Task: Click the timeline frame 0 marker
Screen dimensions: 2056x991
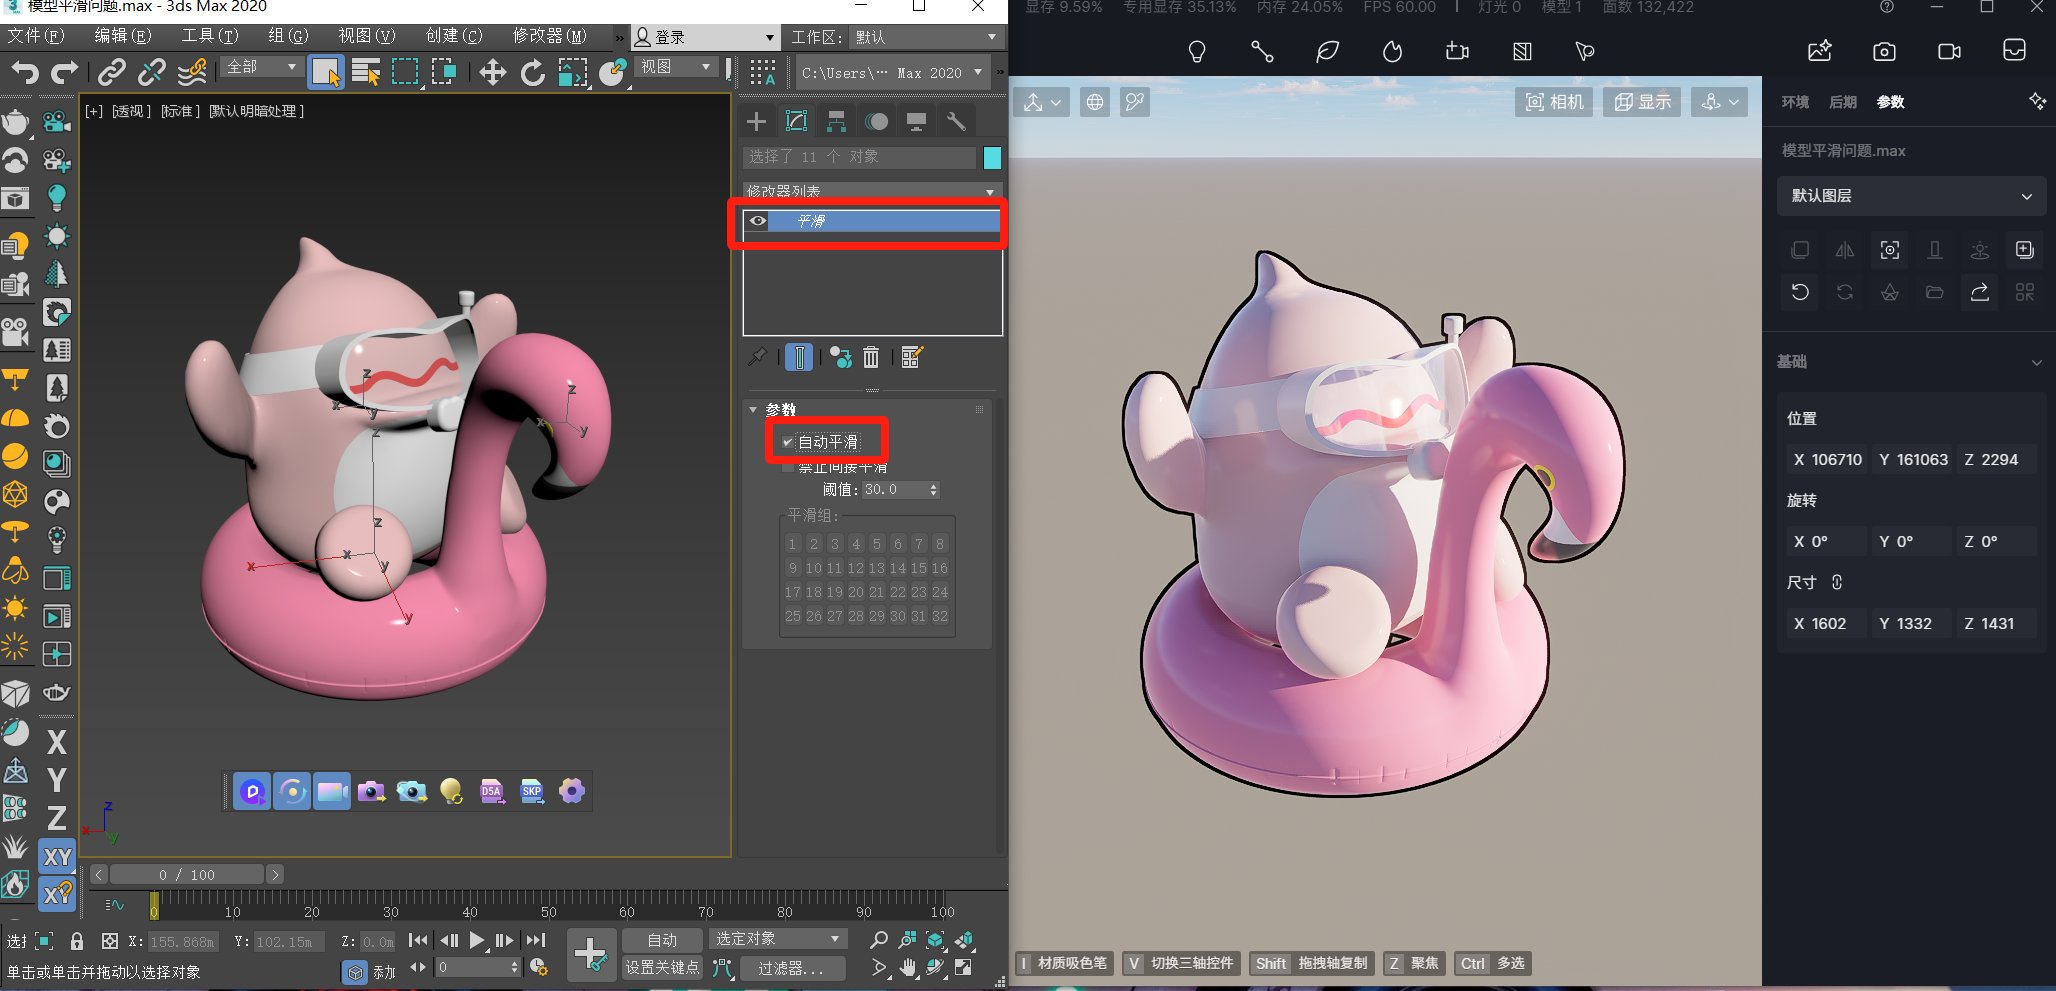Action: click(x=154, y=905)
